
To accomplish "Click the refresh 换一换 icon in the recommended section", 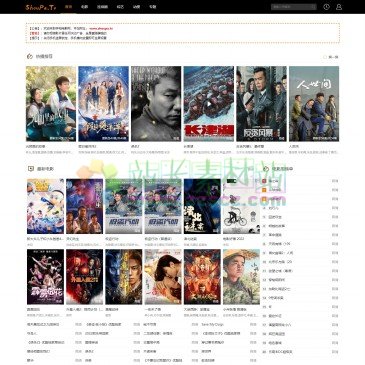I will (325, 57).
